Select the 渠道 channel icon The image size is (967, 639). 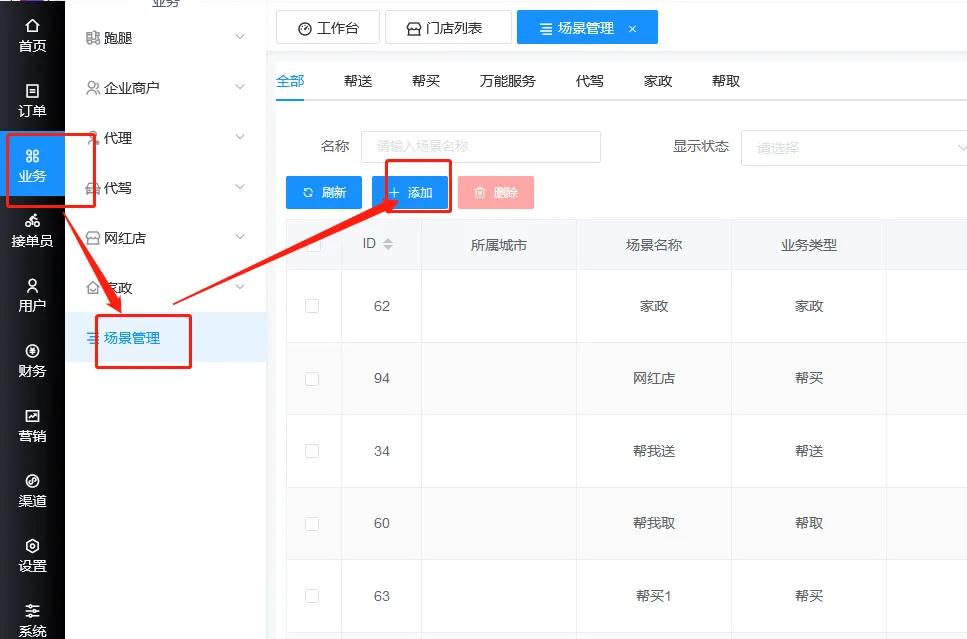click(x=32, y=491)
